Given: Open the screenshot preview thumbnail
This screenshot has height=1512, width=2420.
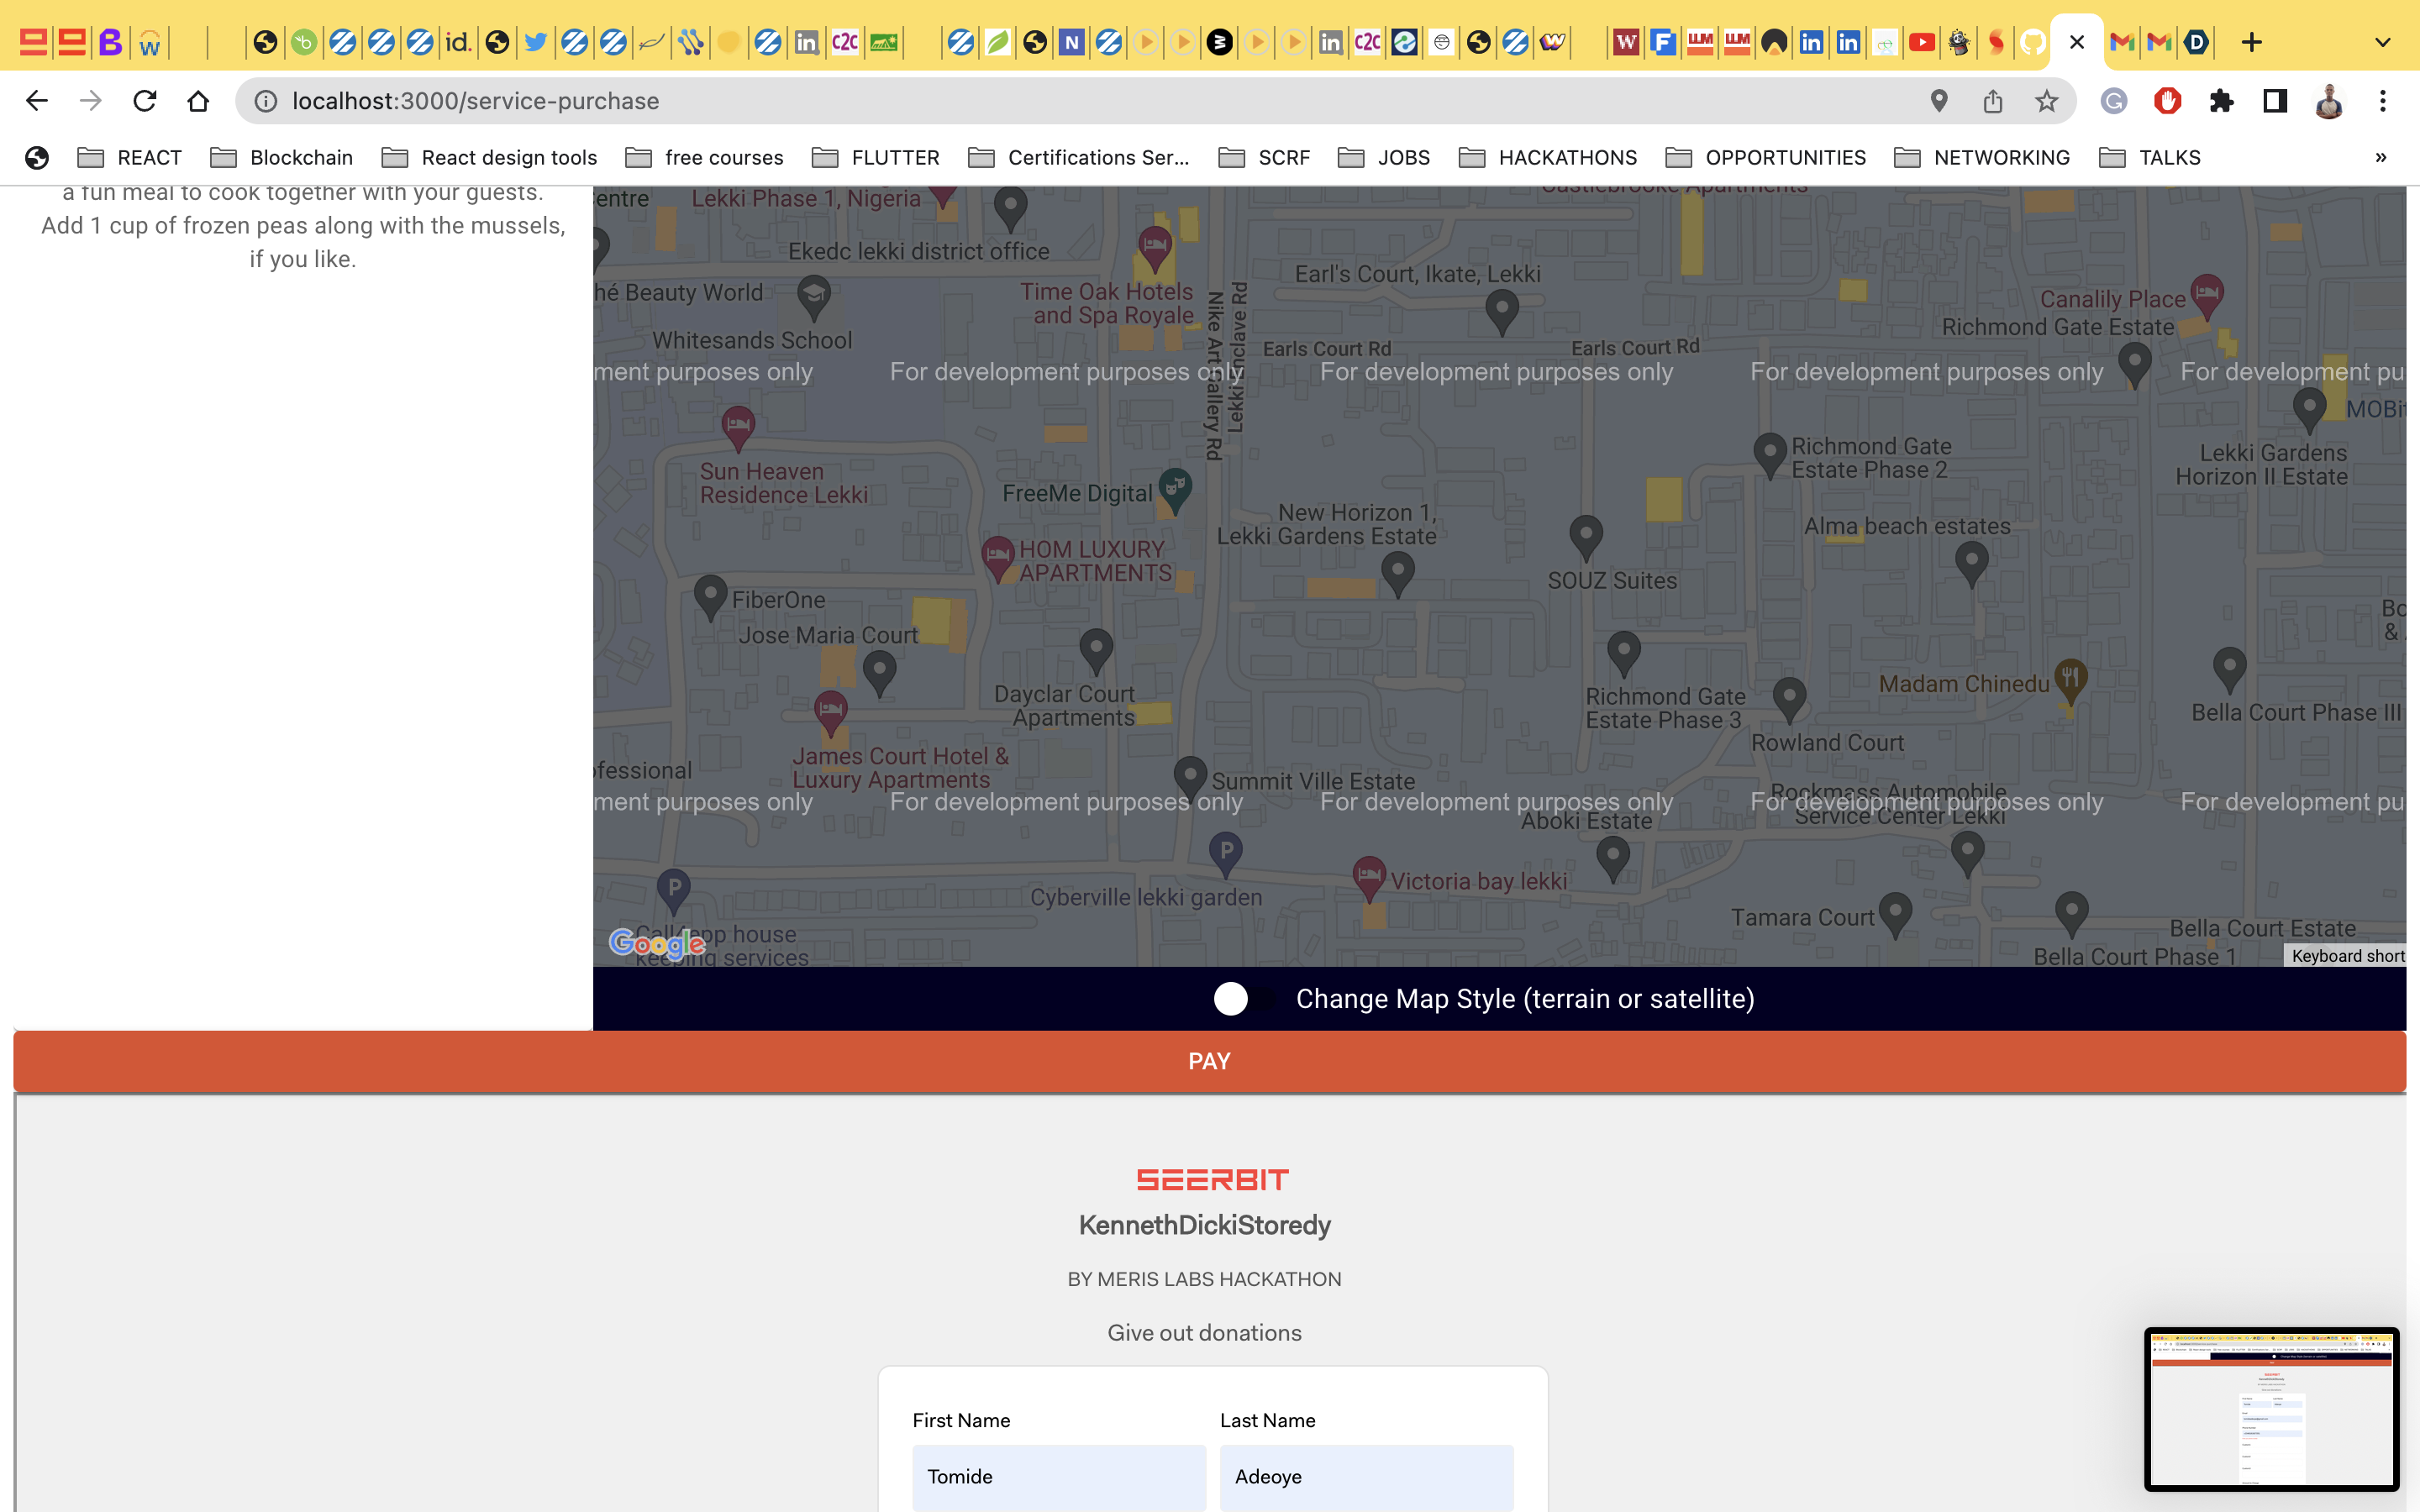Looking at the screenshot, I should tap(2271, 1409).
